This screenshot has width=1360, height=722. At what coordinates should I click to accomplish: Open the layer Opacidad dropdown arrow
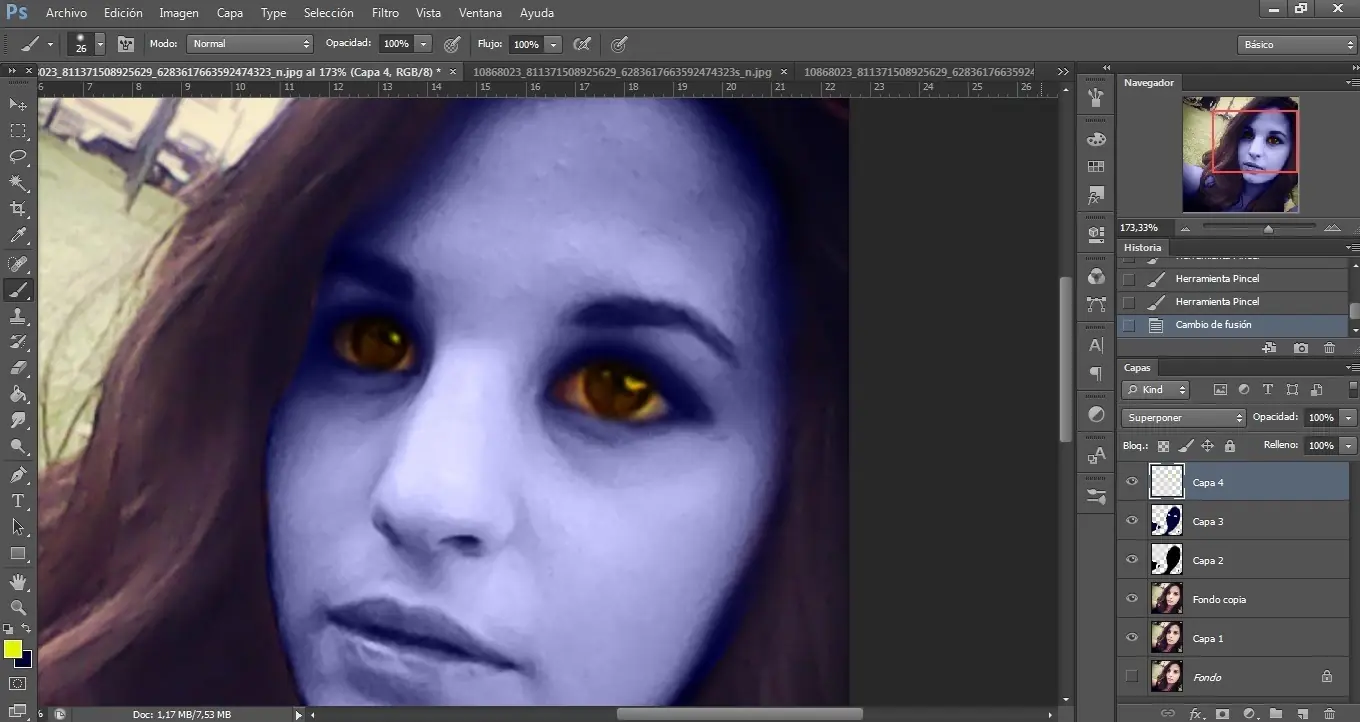click(x=1349, y=417)
